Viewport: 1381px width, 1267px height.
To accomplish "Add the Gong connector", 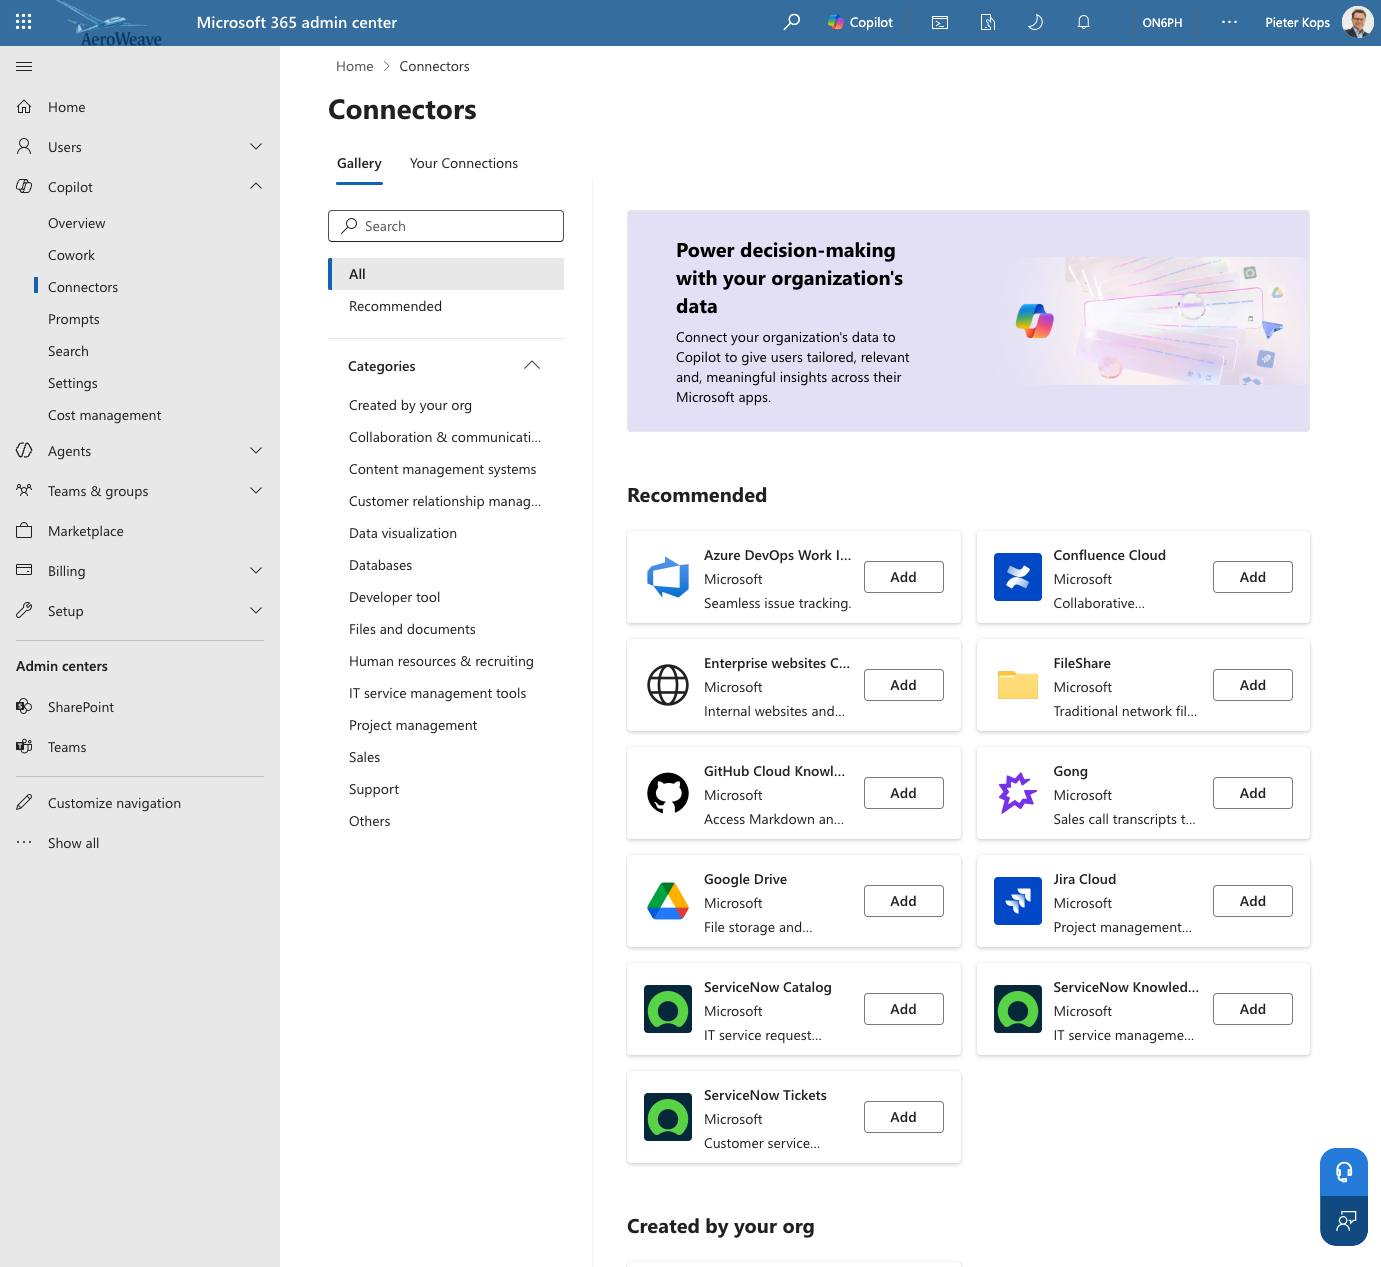I will point(1252,793).
